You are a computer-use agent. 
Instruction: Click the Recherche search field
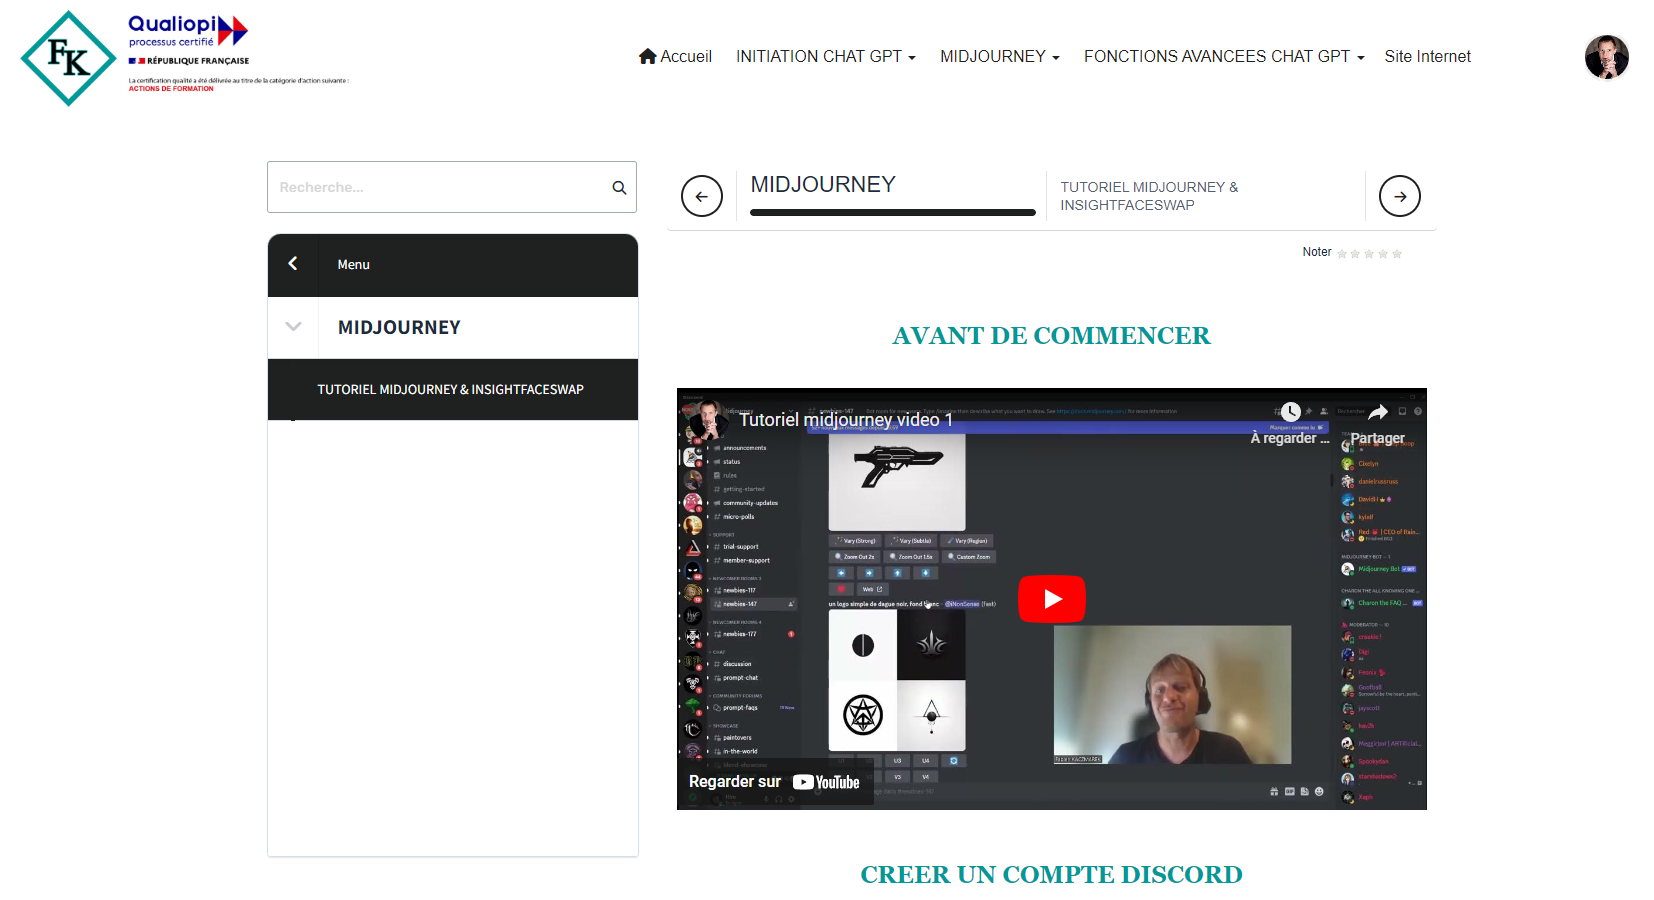(x=440, y=188)
